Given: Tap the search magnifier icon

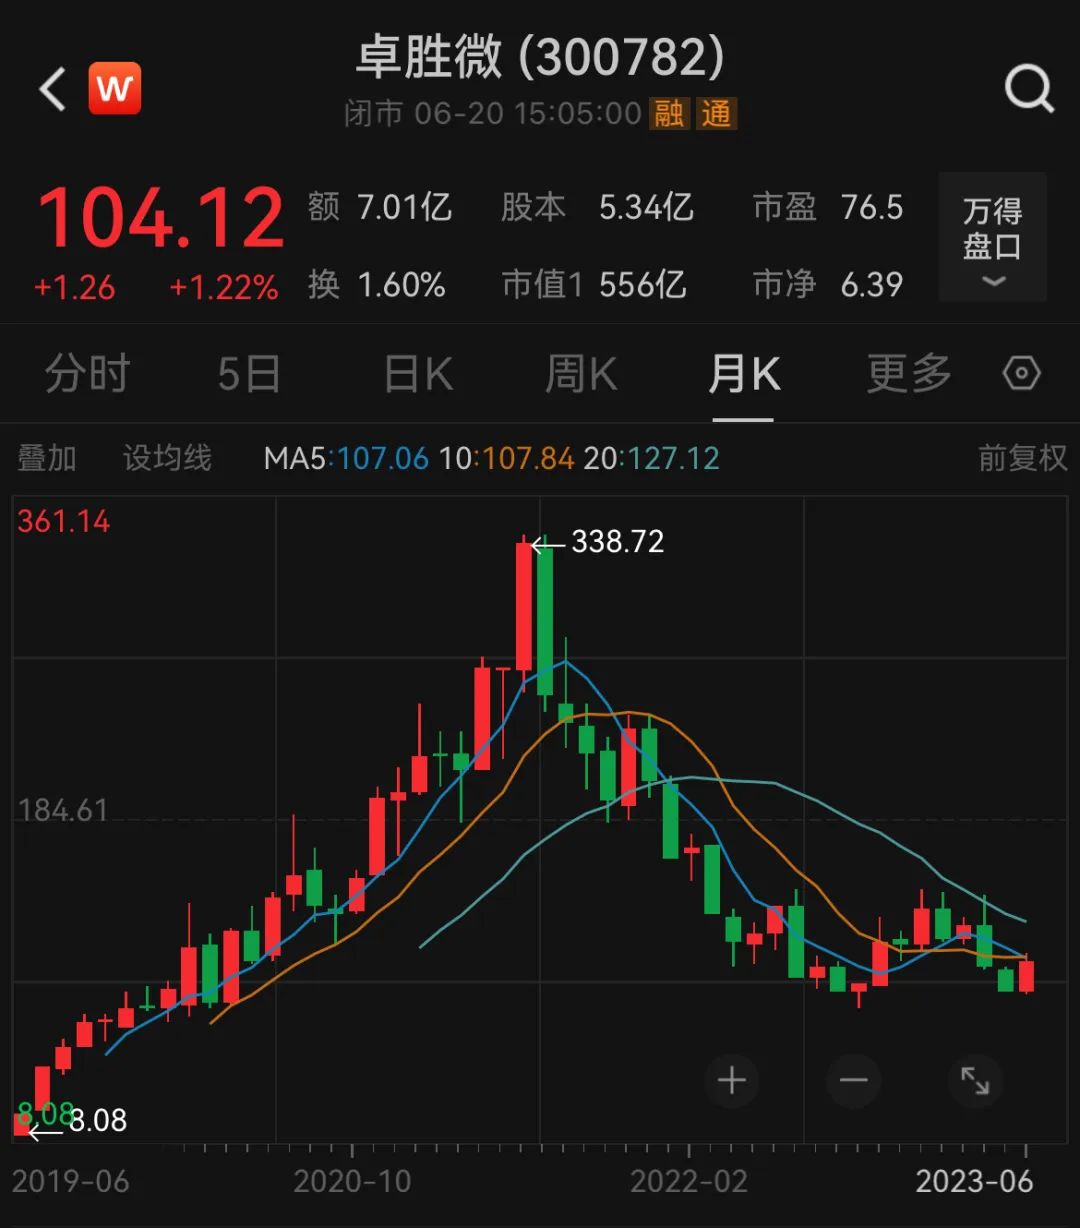Looking at the screenshot, I should tap(1029, 89).
